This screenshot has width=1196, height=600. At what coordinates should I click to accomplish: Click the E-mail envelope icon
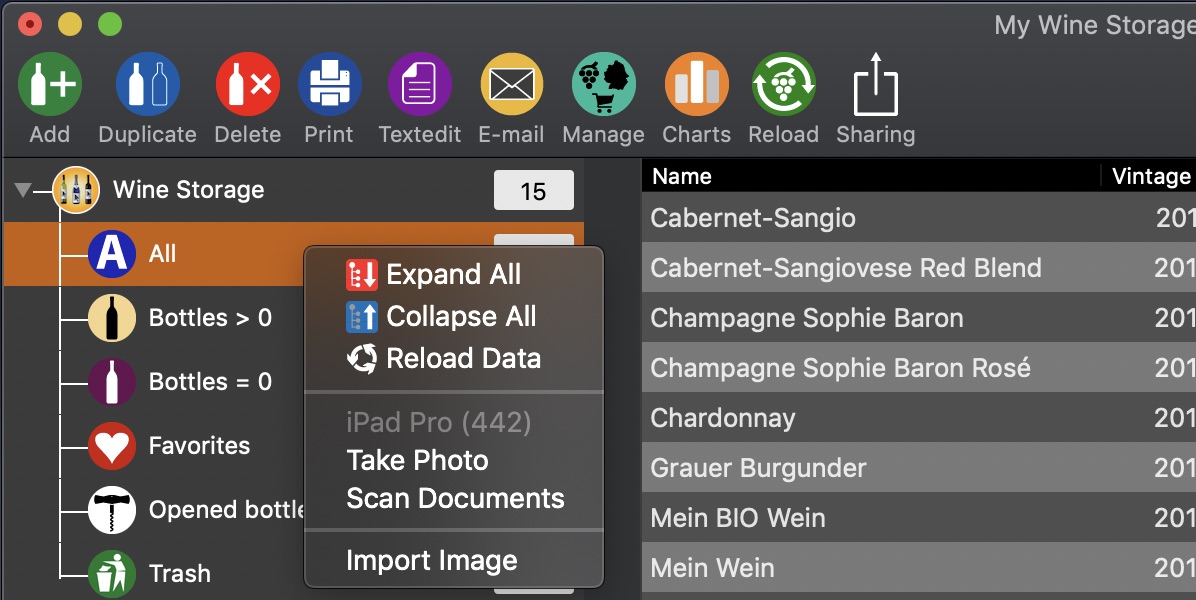[x=511, y=84]
